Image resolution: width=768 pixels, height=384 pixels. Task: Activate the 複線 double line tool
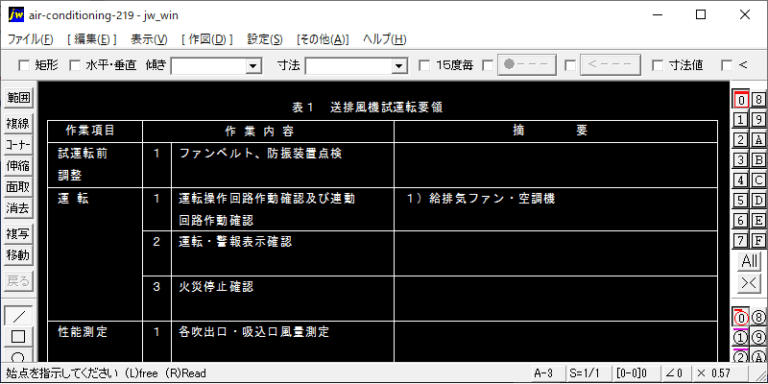click(18, 124)
